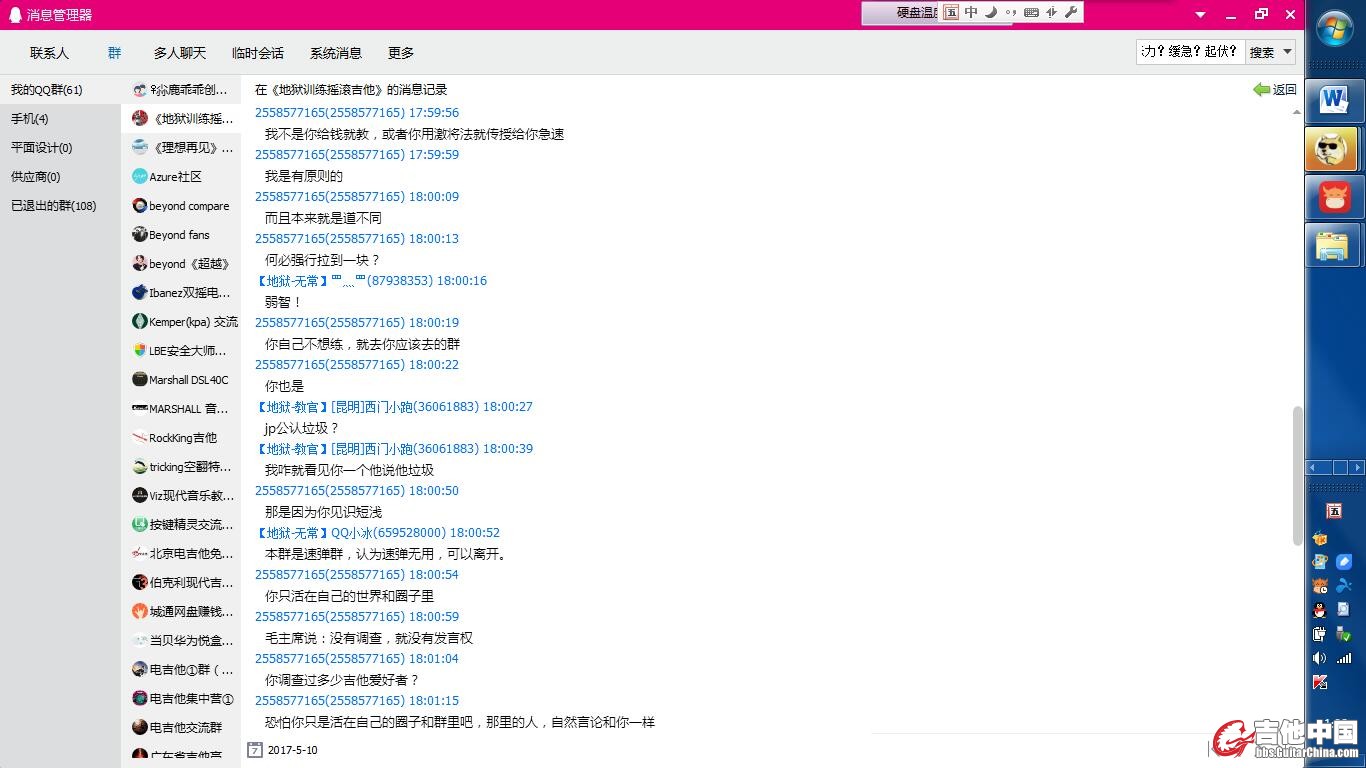Click sender QQ小冰(659528000) at 18:00:52
The image size is (1366, 768).
377,533
